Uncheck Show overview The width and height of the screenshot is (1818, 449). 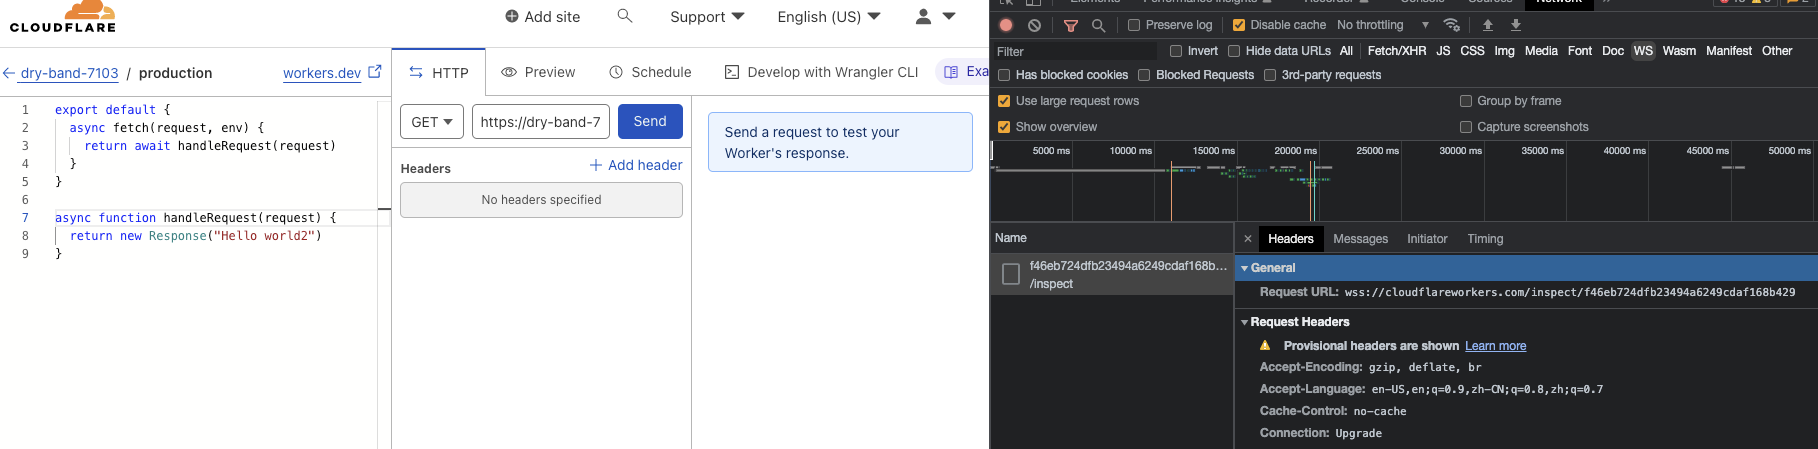tap(1004, 127)
